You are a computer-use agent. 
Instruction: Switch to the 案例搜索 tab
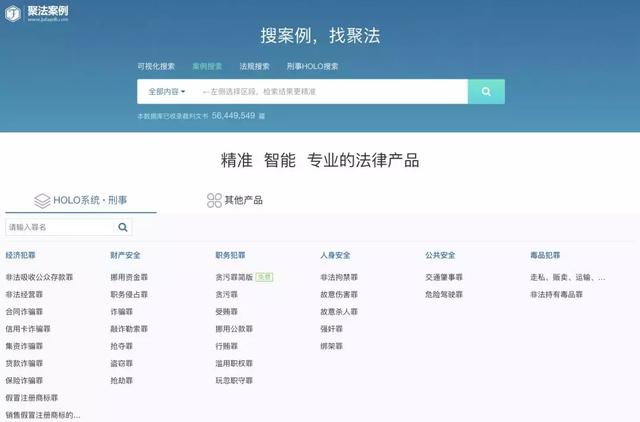pyautogui.click(x=207, y=66)
